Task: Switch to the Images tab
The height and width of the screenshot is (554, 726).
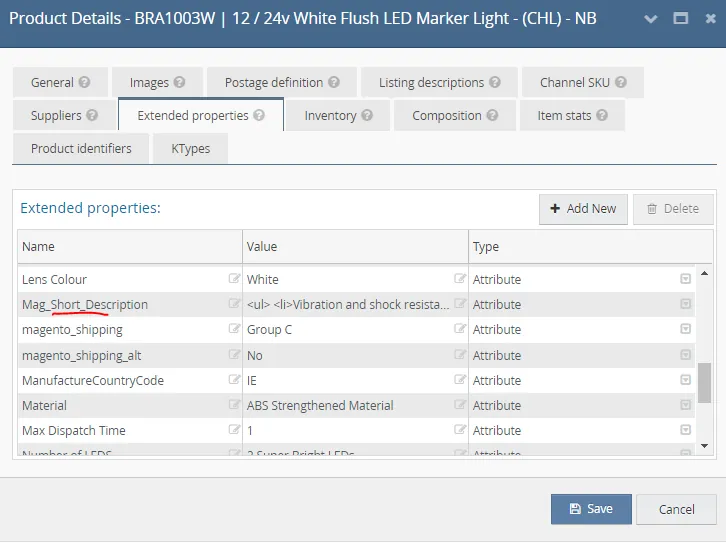Action: 157,82
